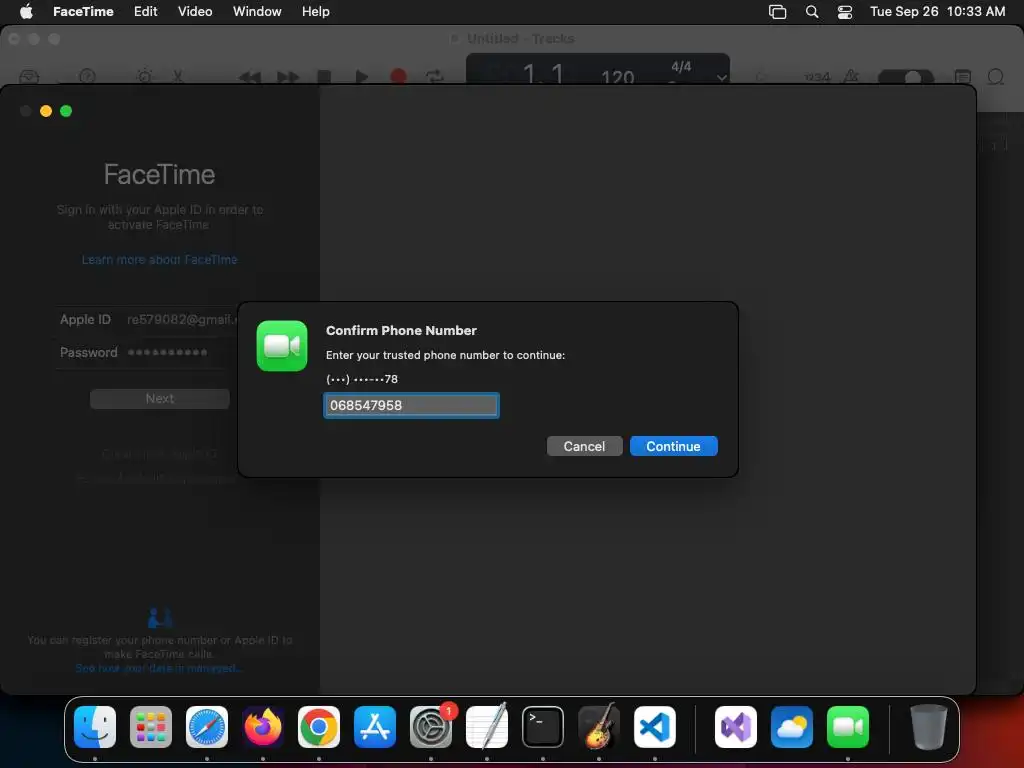Open System Settings from the Dock
The height and width of the screenshot is (768, 1024).
(431, 727)
